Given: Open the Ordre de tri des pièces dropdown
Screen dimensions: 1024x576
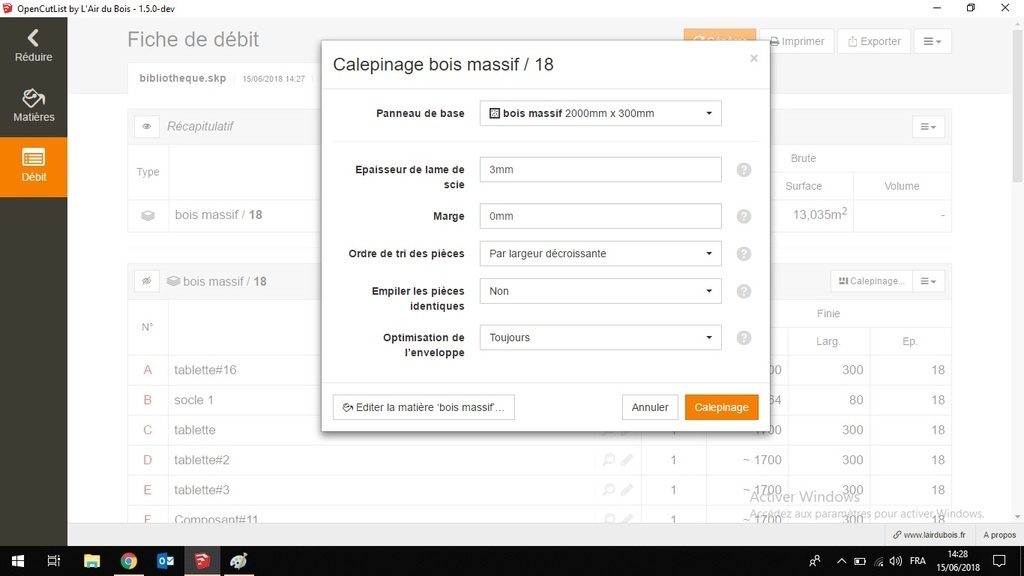Looking at the screenshot, I should (600, 253).
